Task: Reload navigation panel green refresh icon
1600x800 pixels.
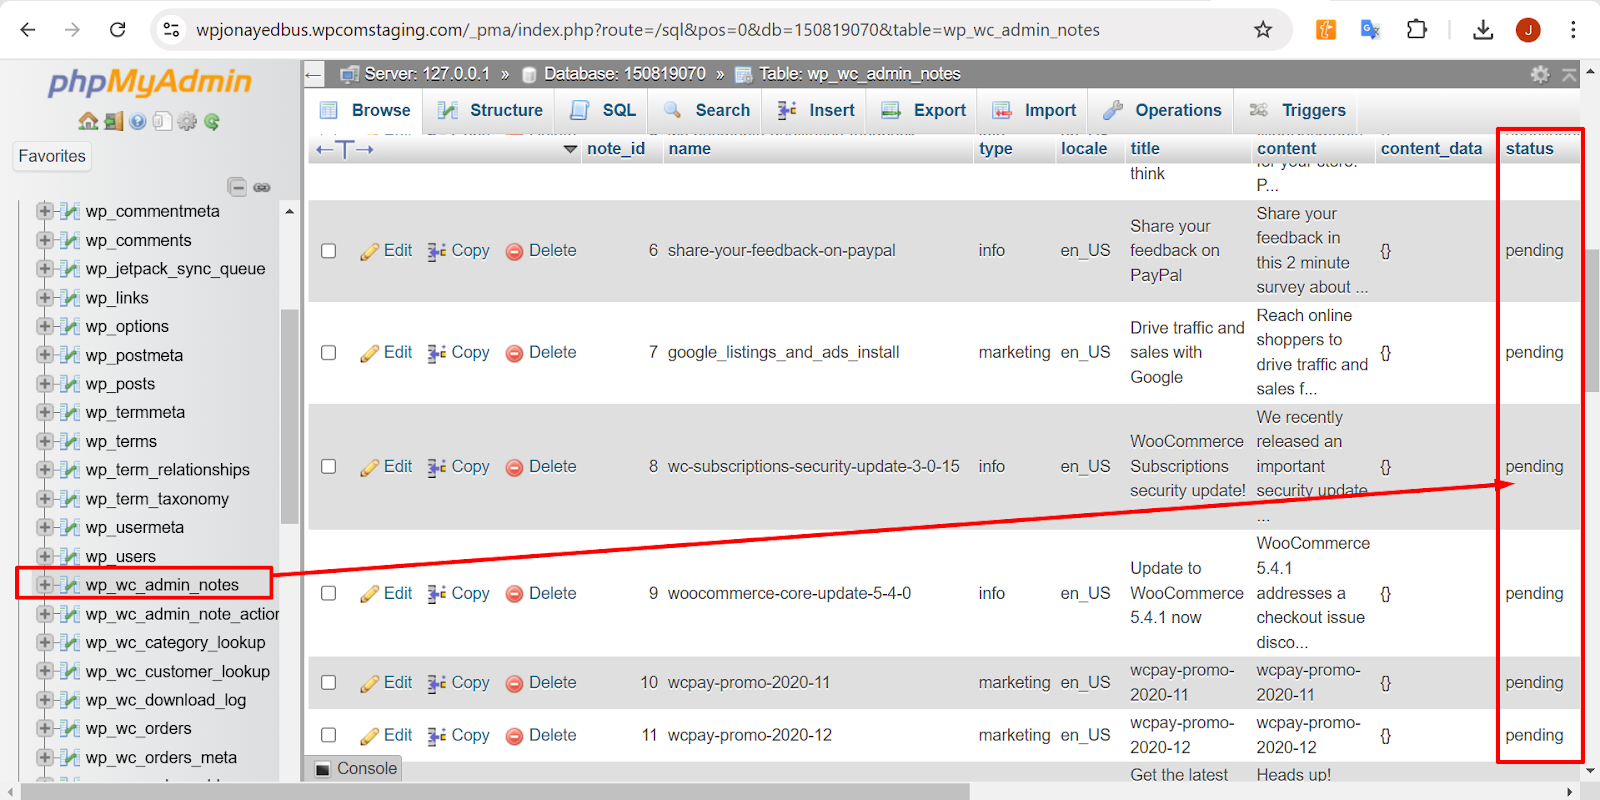Action: coord(212,122)
